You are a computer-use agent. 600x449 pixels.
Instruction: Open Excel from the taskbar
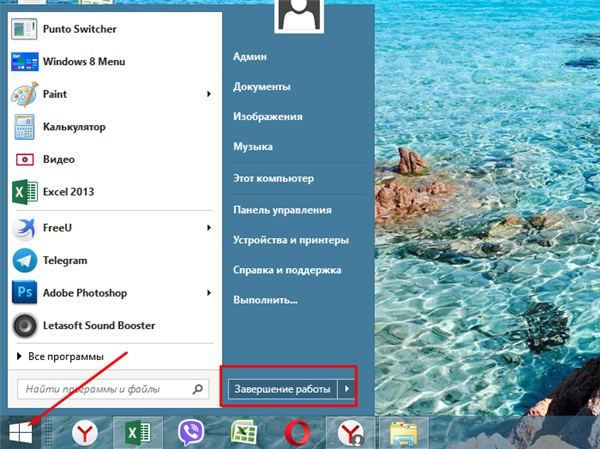[138, 433]
